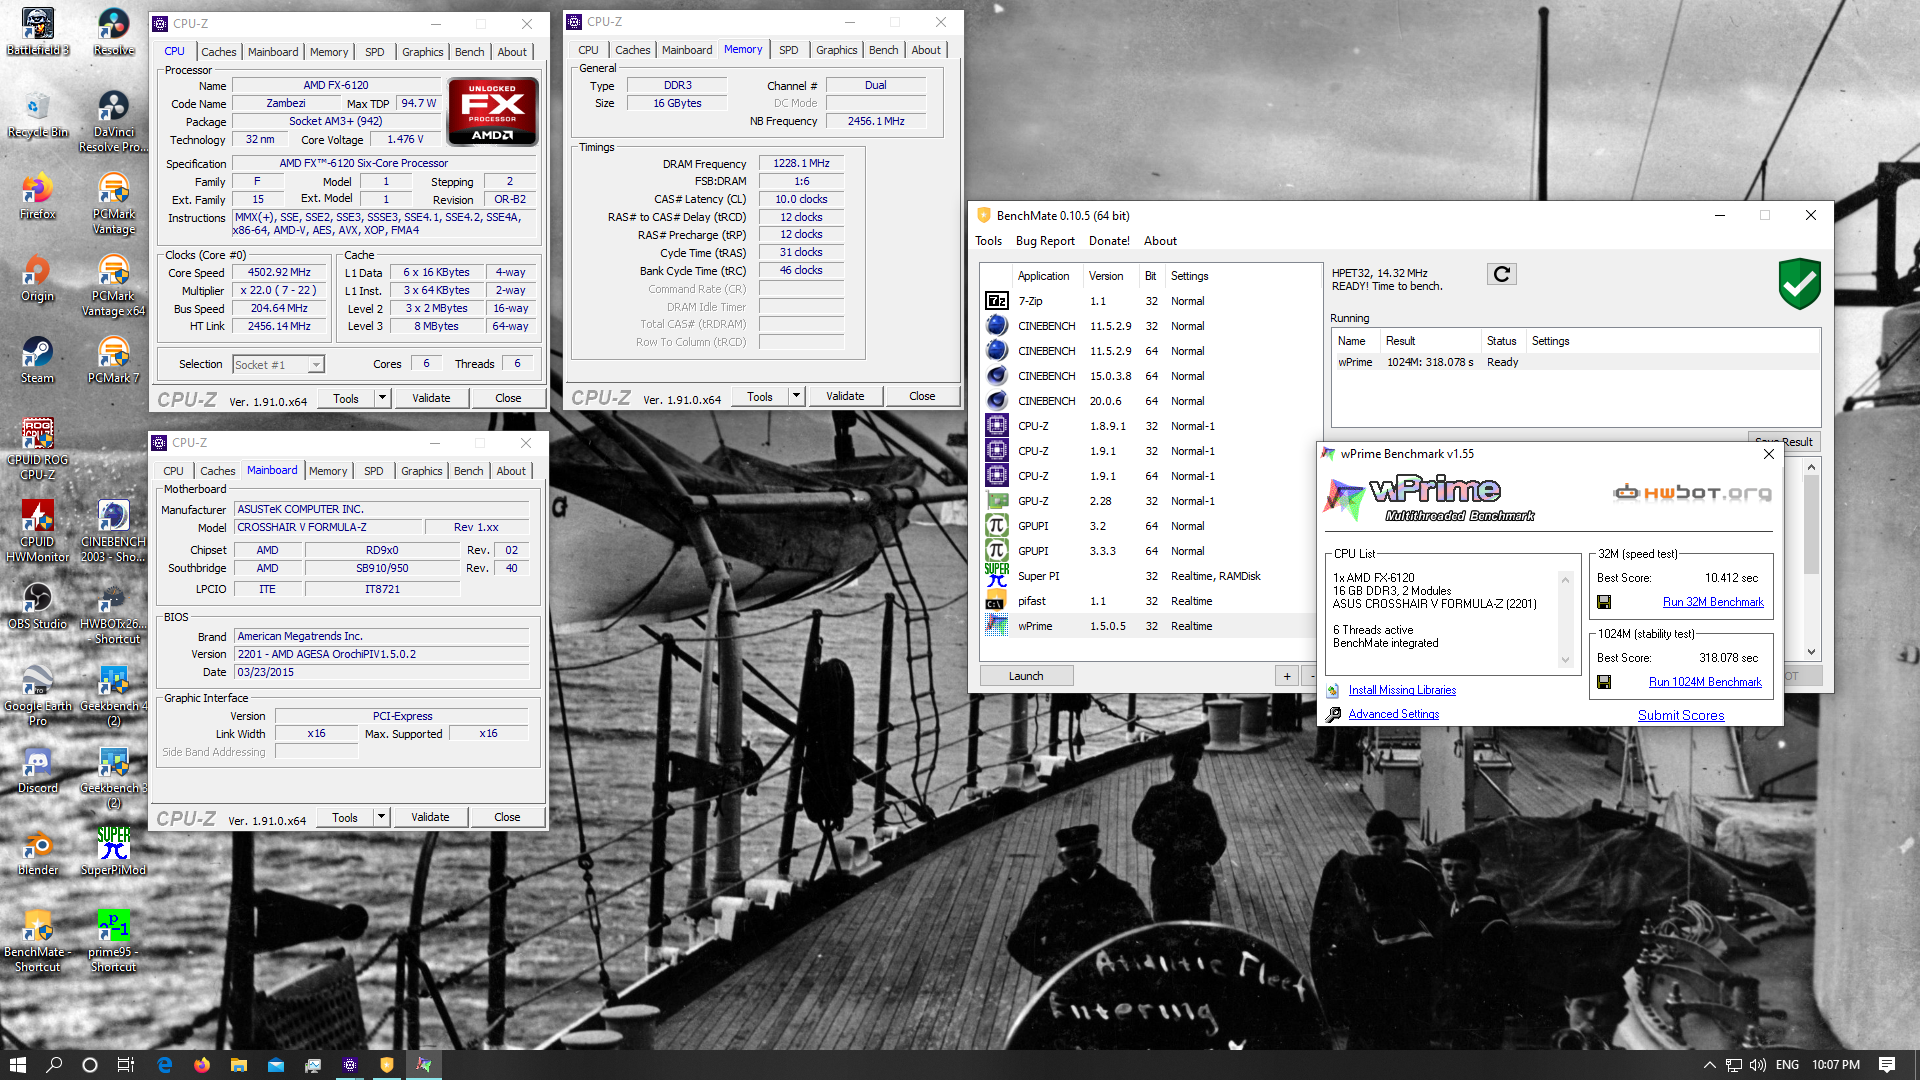Select the GPUPI 3.3.3 row icon

996,551
